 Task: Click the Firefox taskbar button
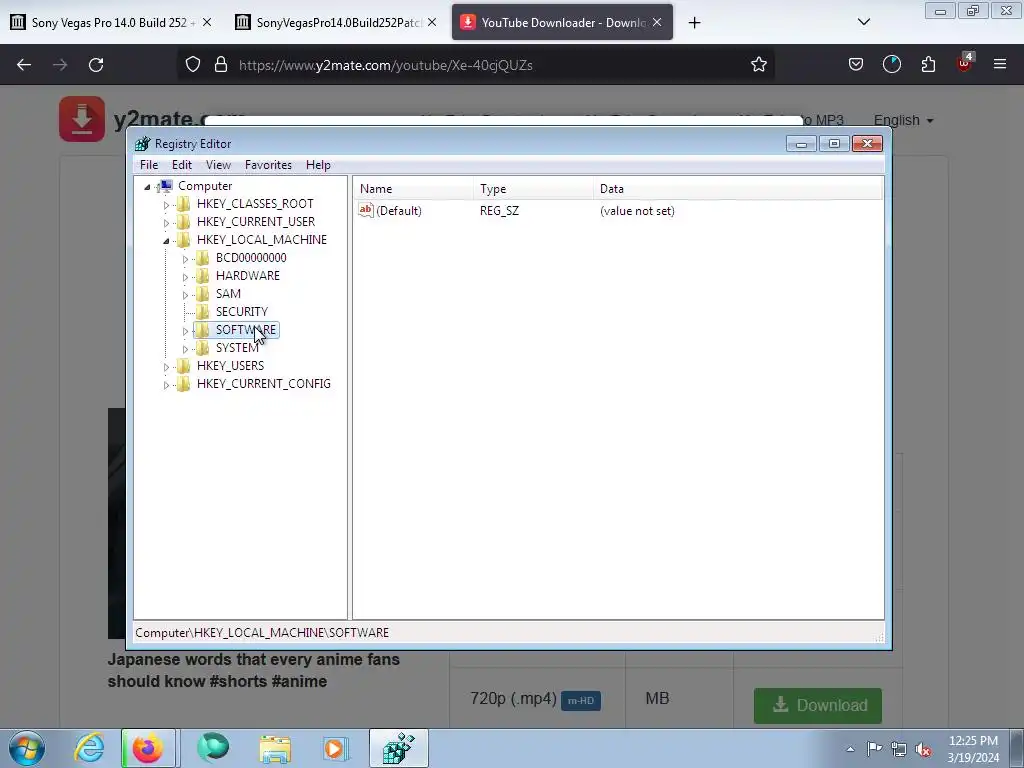click(148, 748)
